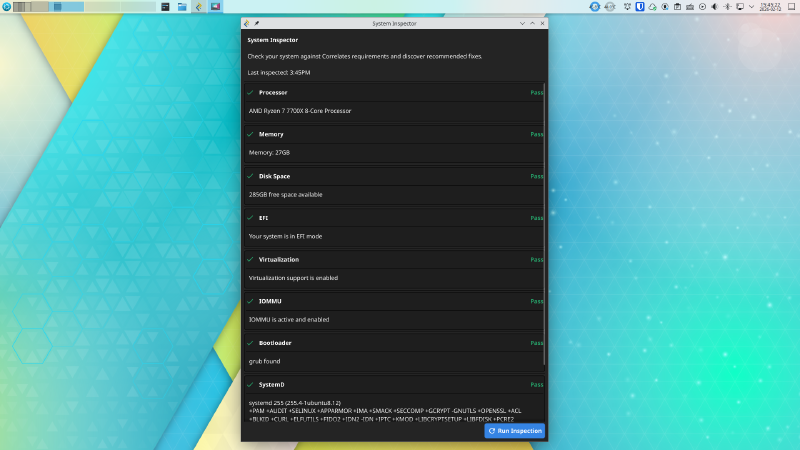Open the KDE application launcher
800x450 pixels.
point(8,7)
